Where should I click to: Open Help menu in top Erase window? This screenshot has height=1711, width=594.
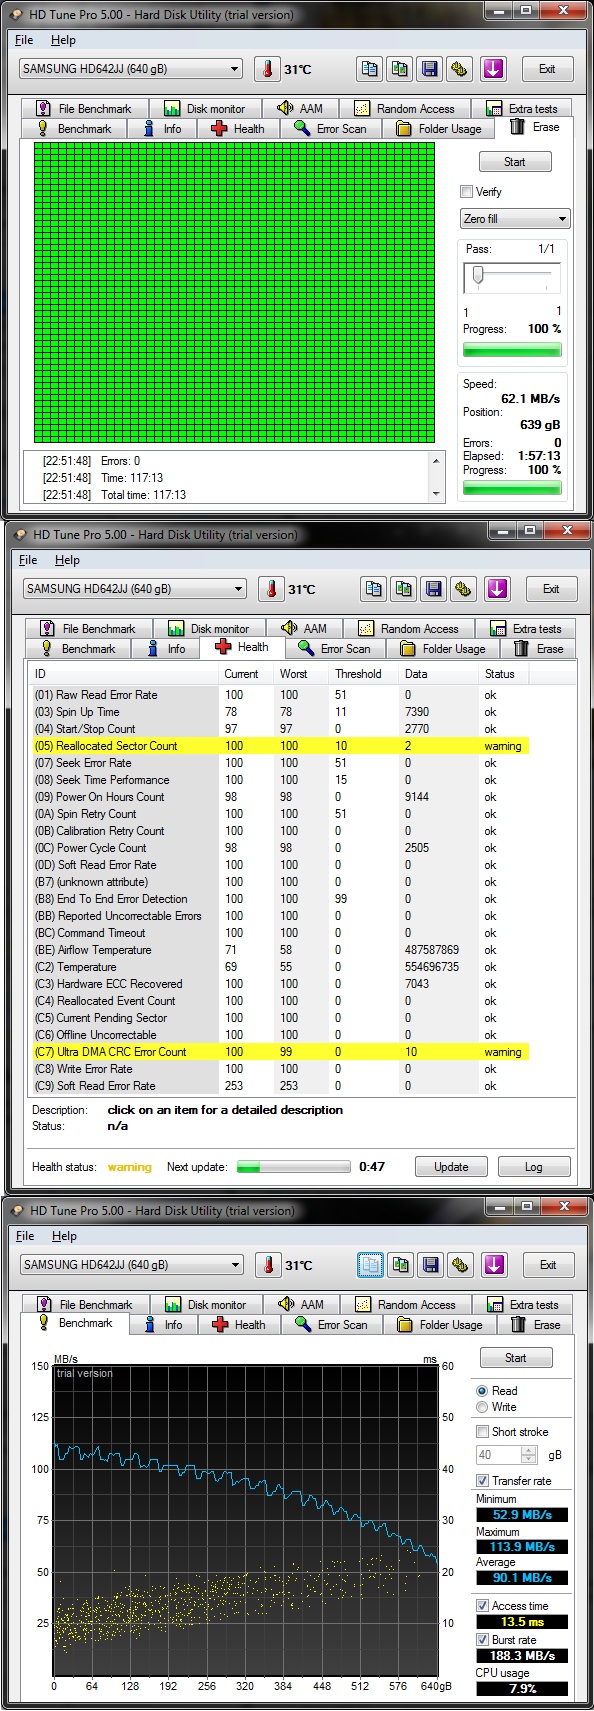(x=63, y=40)
